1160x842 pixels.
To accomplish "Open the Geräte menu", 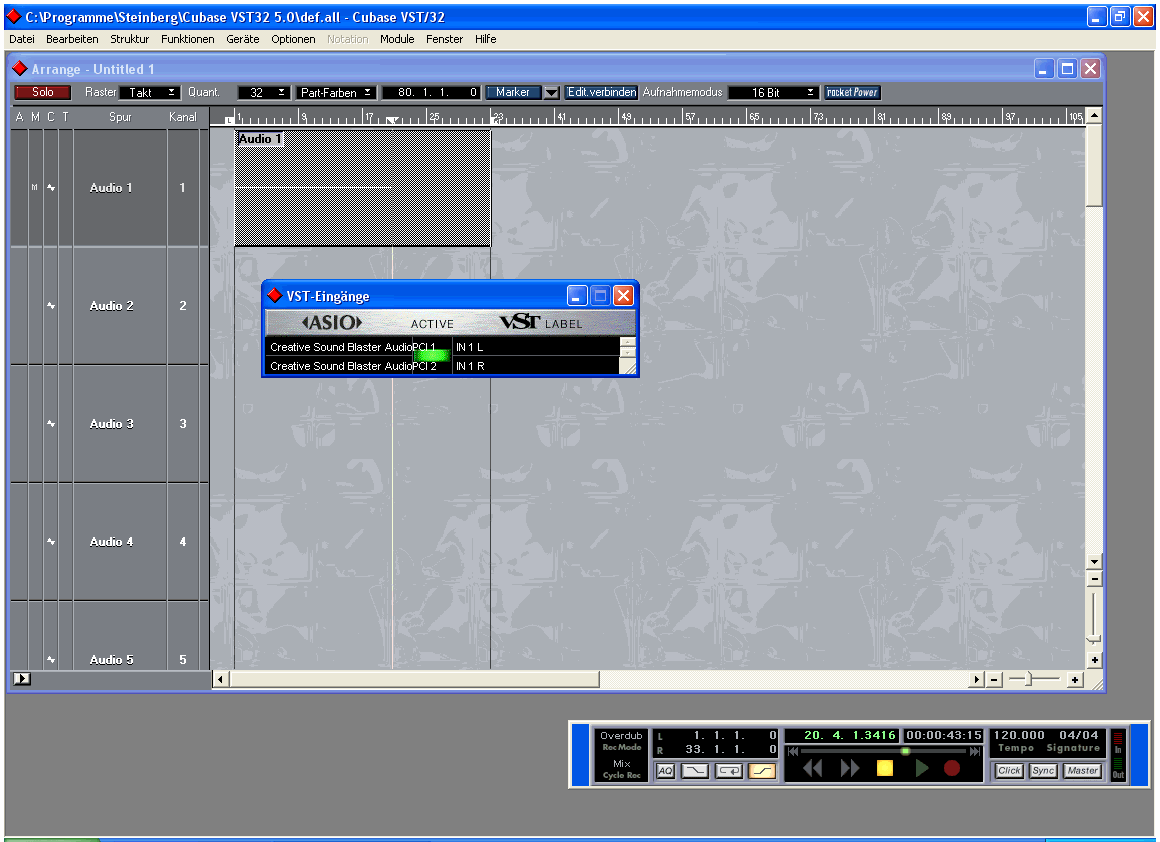I will pos(243,39).
